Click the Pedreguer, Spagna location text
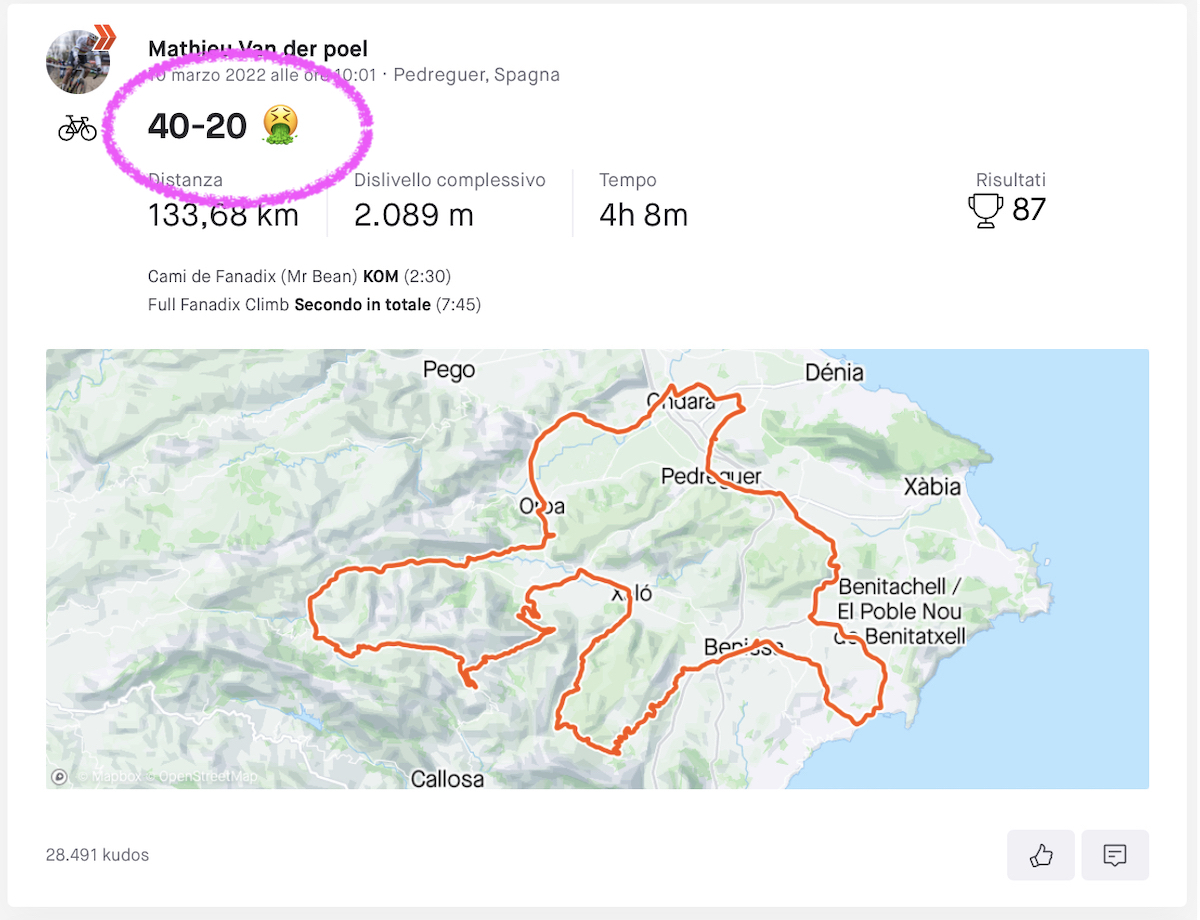The height and width of the screenshot is (920, 1200). [x=477, y=75]
